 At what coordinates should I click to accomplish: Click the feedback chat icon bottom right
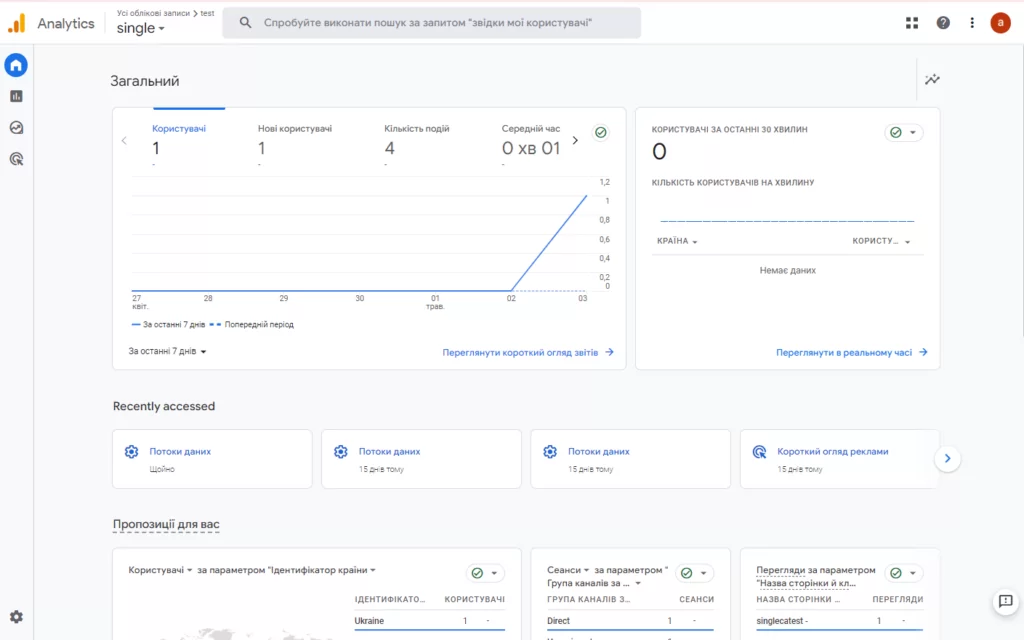coord(1005,601)
